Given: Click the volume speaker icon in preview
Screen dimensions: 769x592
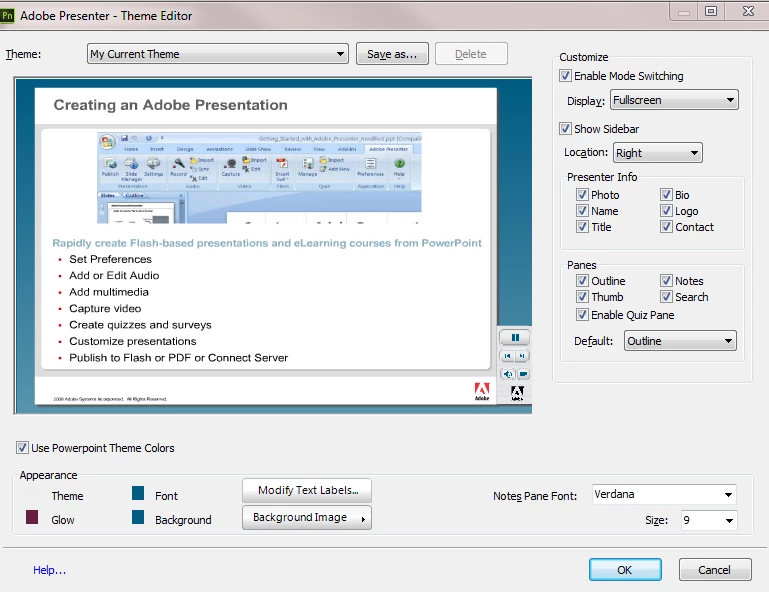Looking at the screenshot, I should coord(508,374).
